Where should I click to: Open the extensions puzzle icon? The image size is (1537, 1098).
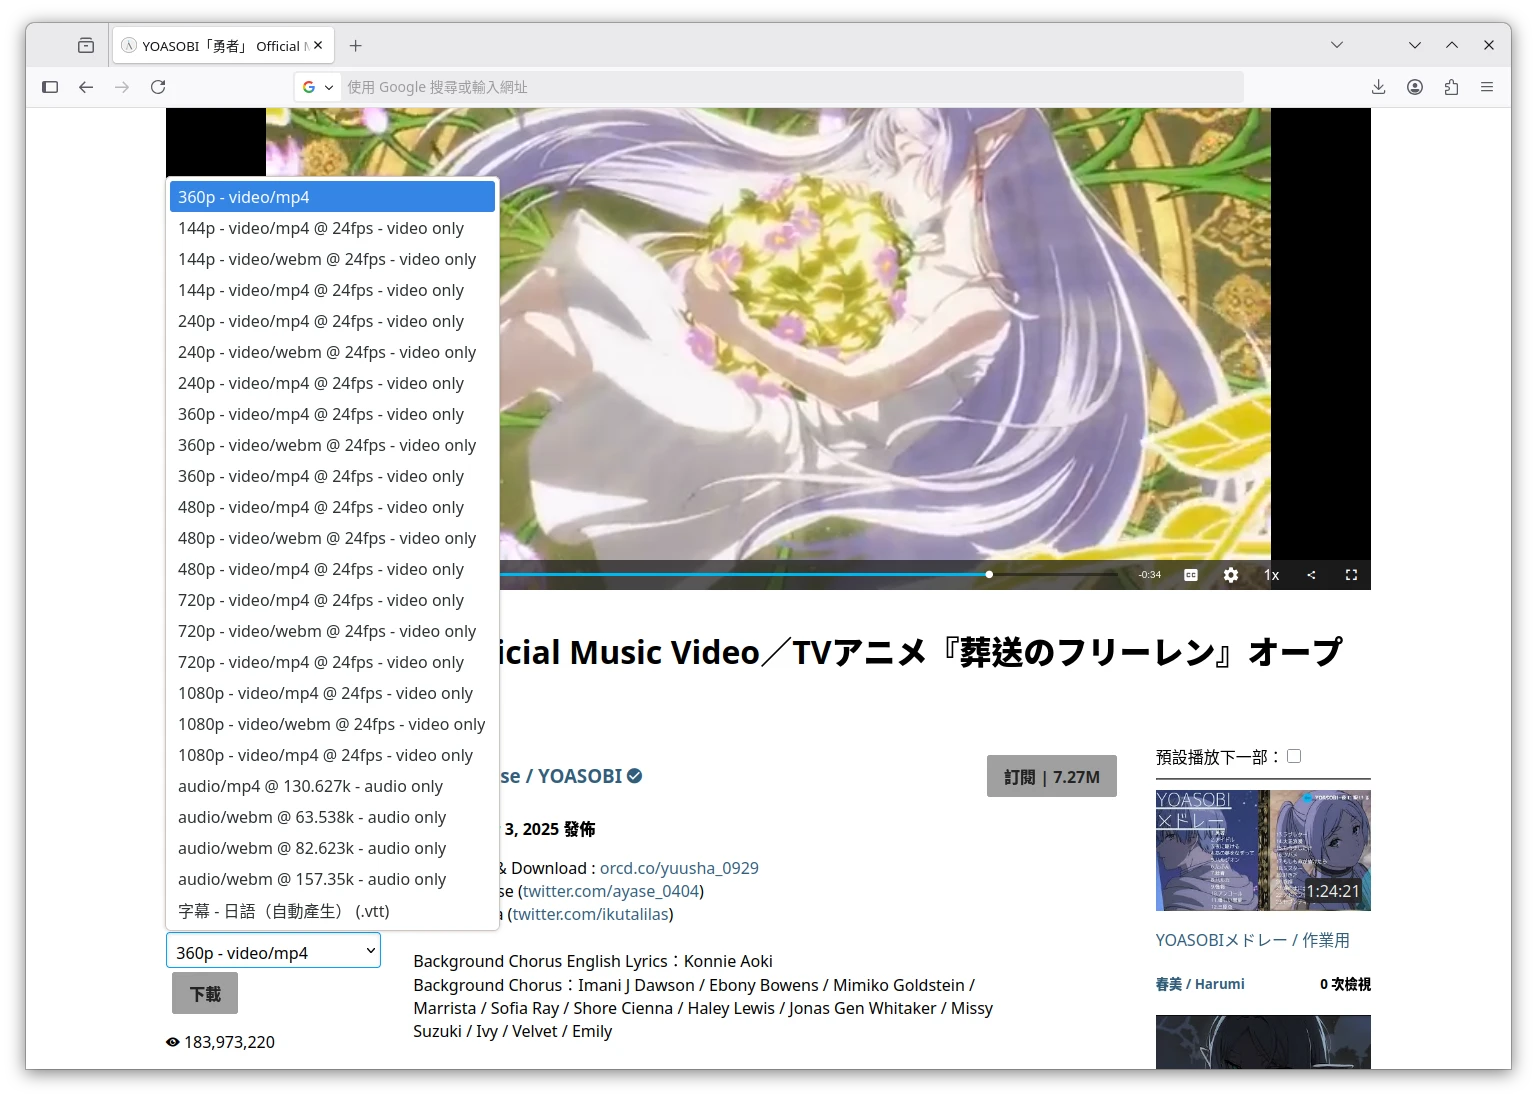[x=1451, y=87]
